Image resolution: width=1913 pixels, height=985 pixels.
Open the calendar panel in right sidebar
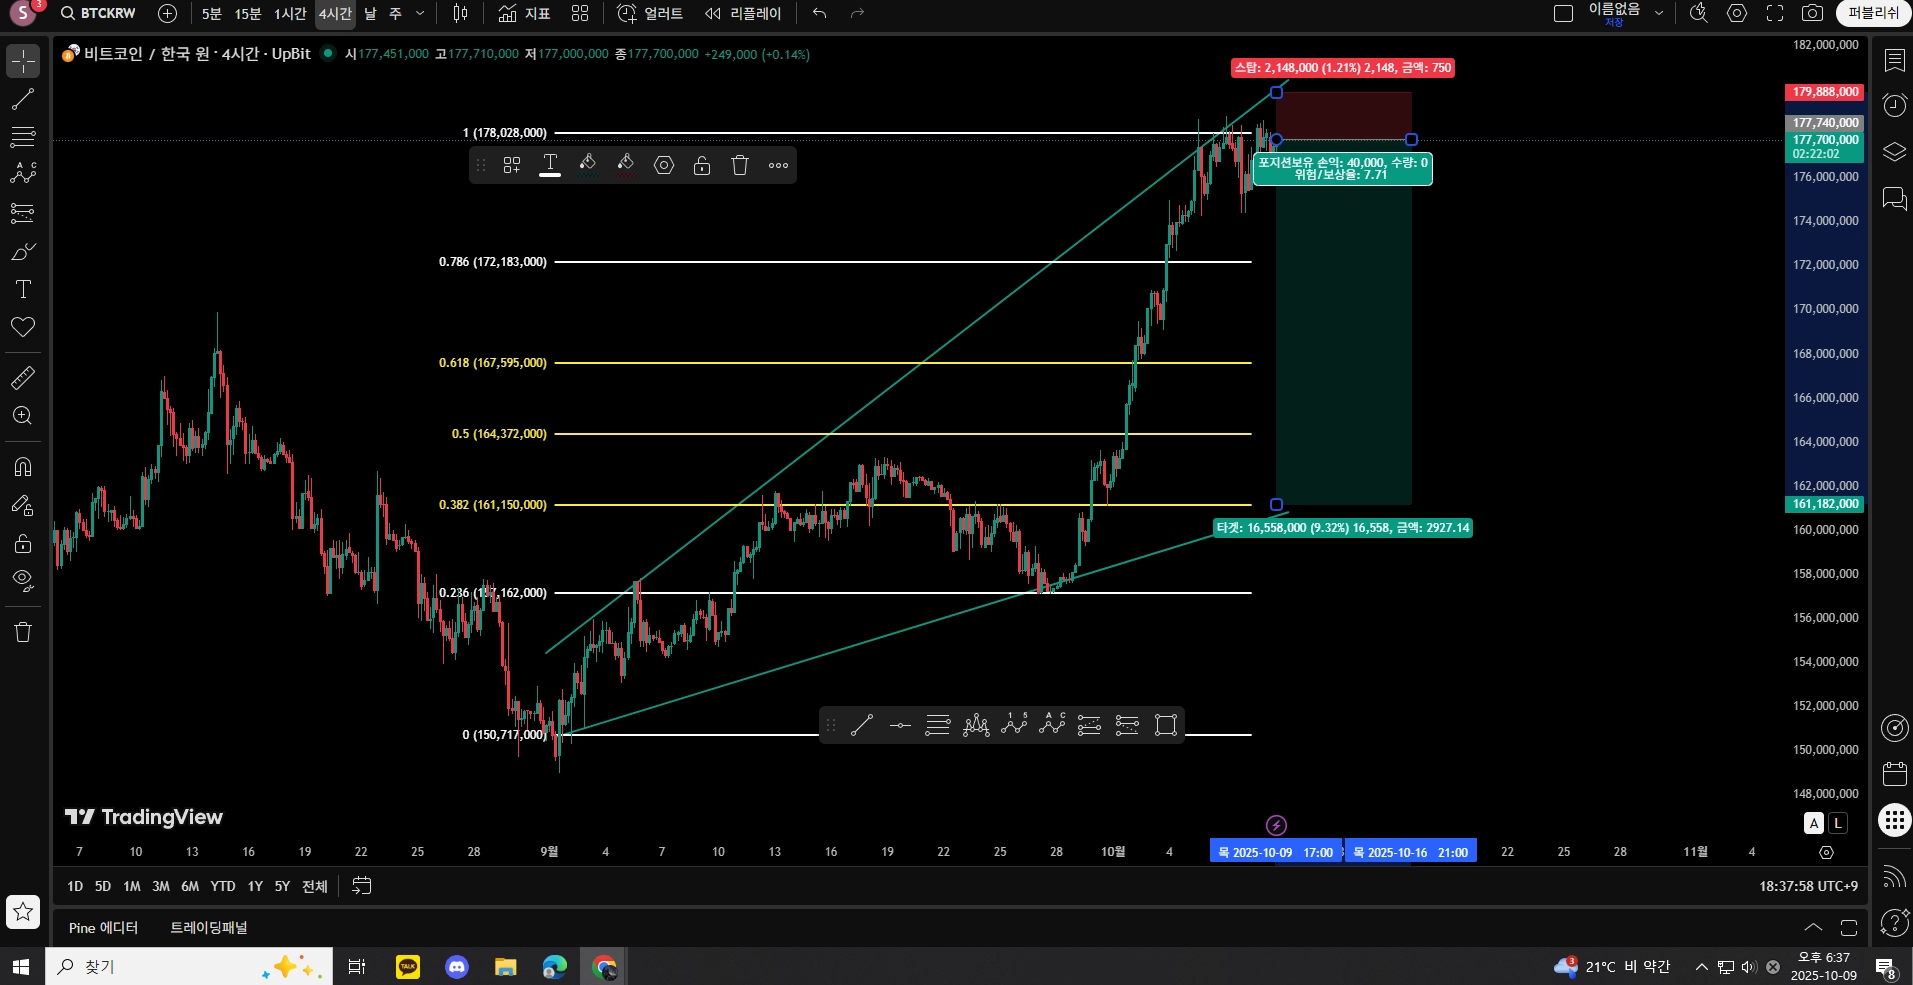[x=1895, y=773]
